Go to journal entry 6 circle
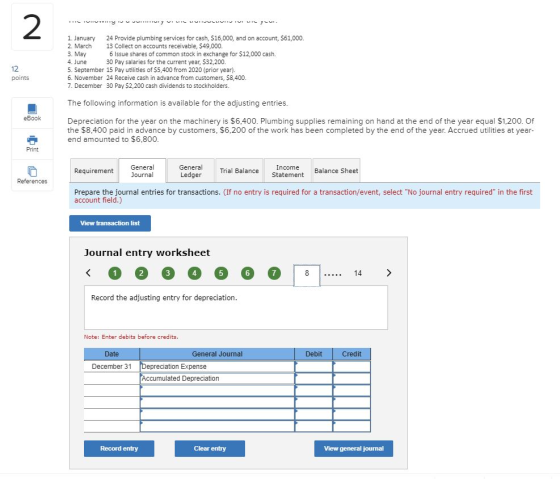The width and height of the screenshot is (560, 479). click(248, 273)
